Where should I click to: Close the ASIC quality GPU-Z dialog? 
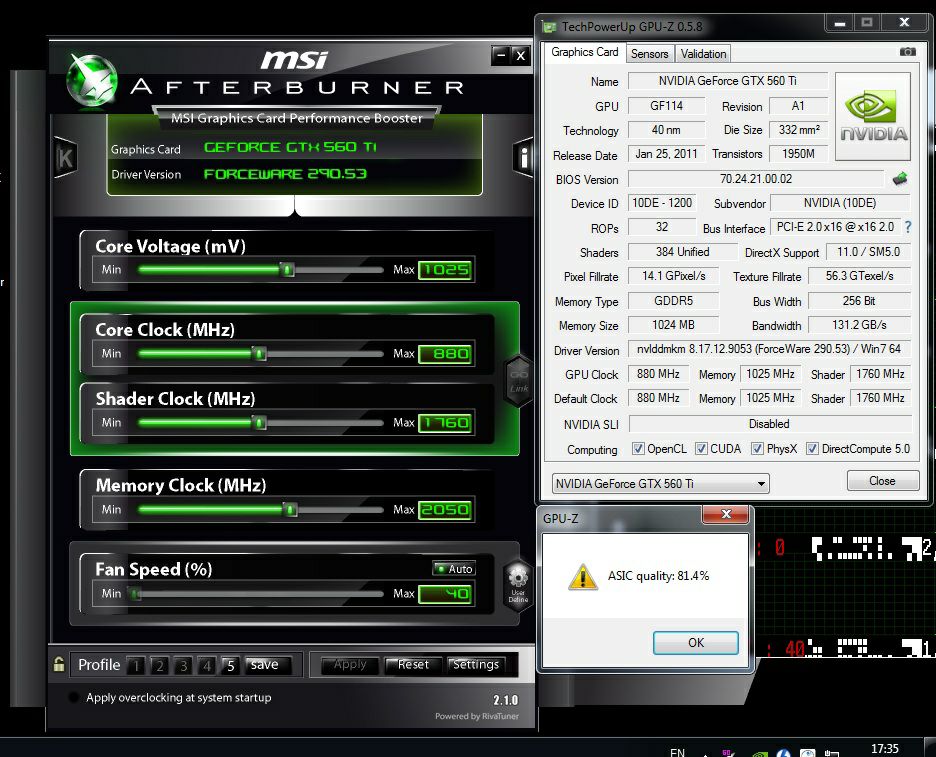(x=726, y=514)
